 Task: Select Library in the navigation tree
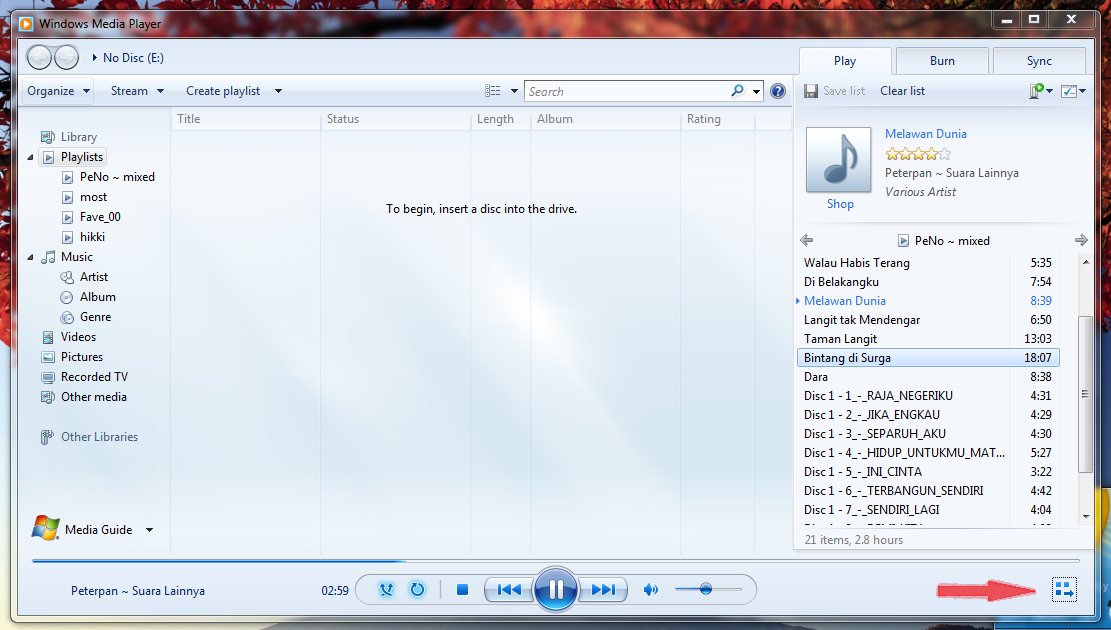(x=79, y=137)
